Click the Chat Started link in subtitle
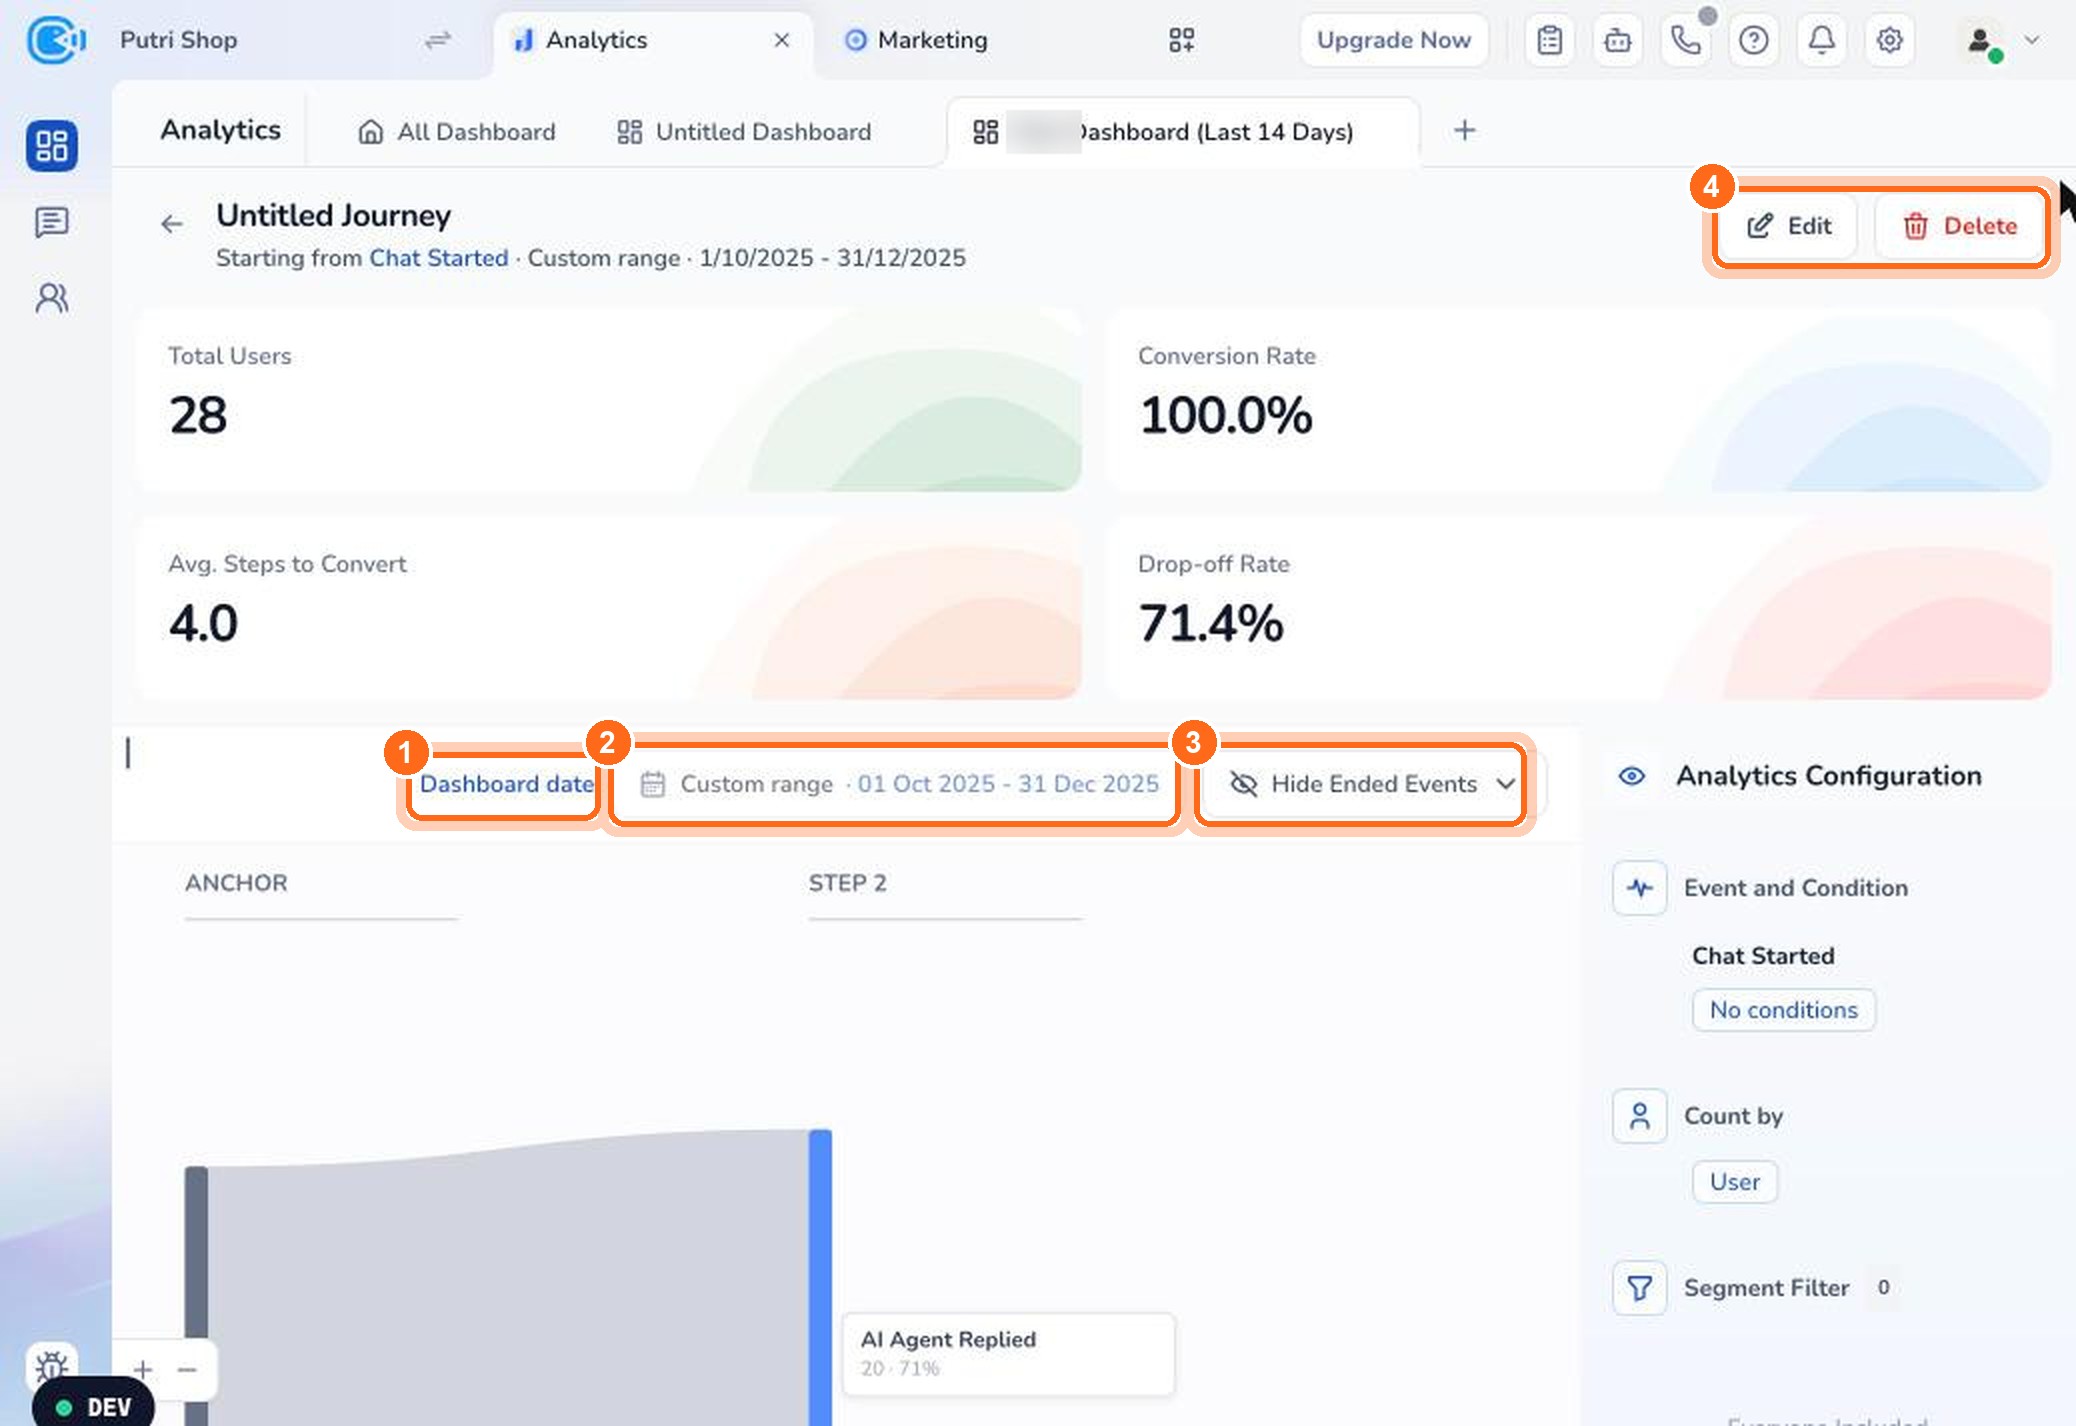The height and width of the screenshot is (1426, 2076). pos(439,258)
